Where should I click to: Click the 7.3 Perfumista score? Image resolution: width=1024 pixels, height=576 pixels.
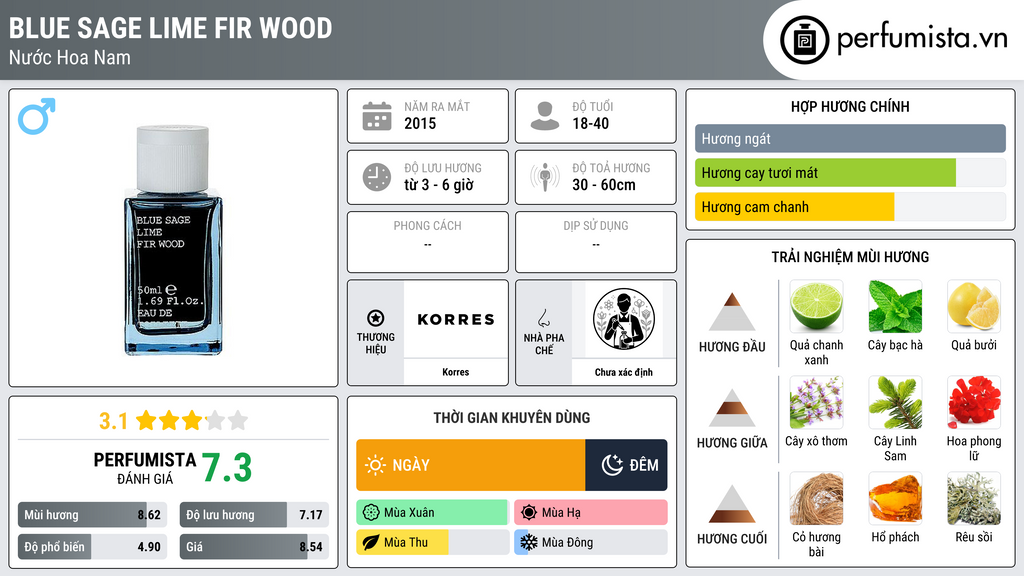coord(227,468)
